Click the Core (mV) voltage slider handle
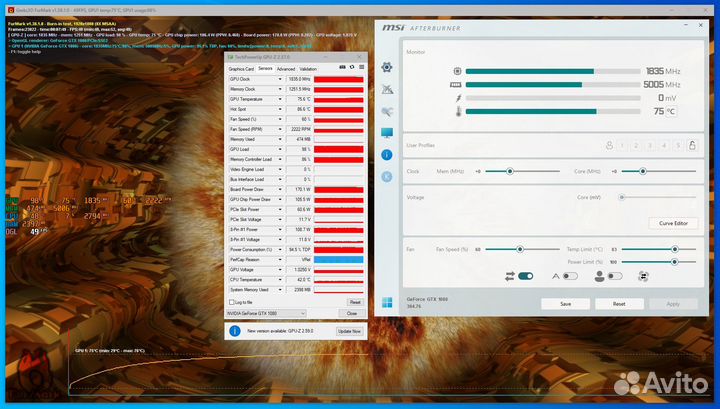Image resolution: width=720 pixels, height=409 pixels. click(x=621, y=197)
